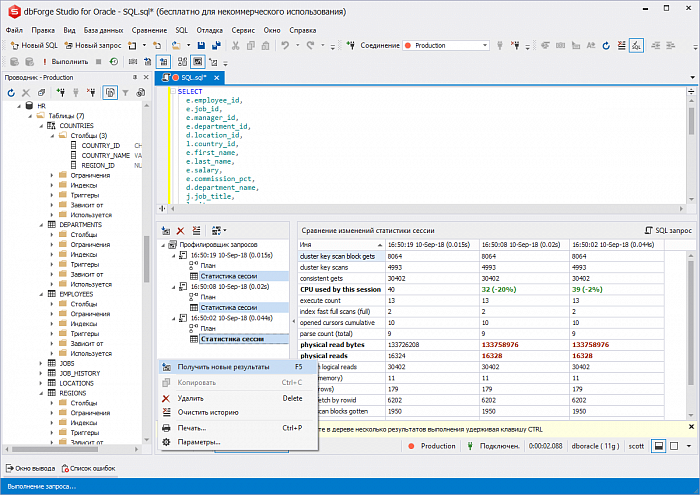Open the Отладка menu

click(x=209, y=30)
